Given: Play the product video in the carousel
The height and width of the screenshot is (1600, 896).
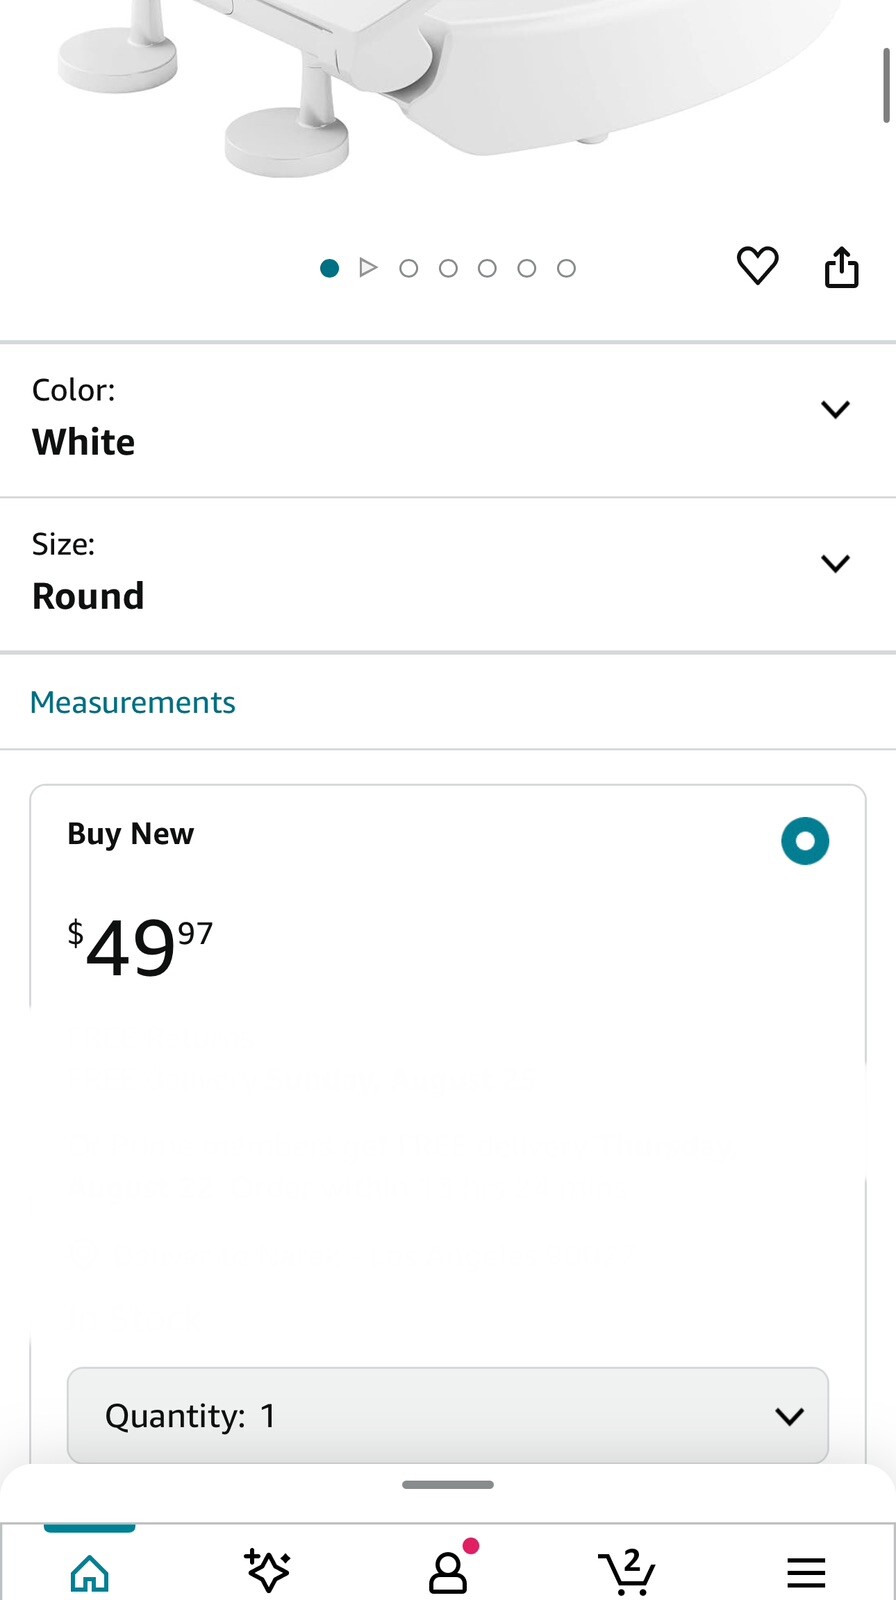Looking at the screenshot, I should pos(369,267).
